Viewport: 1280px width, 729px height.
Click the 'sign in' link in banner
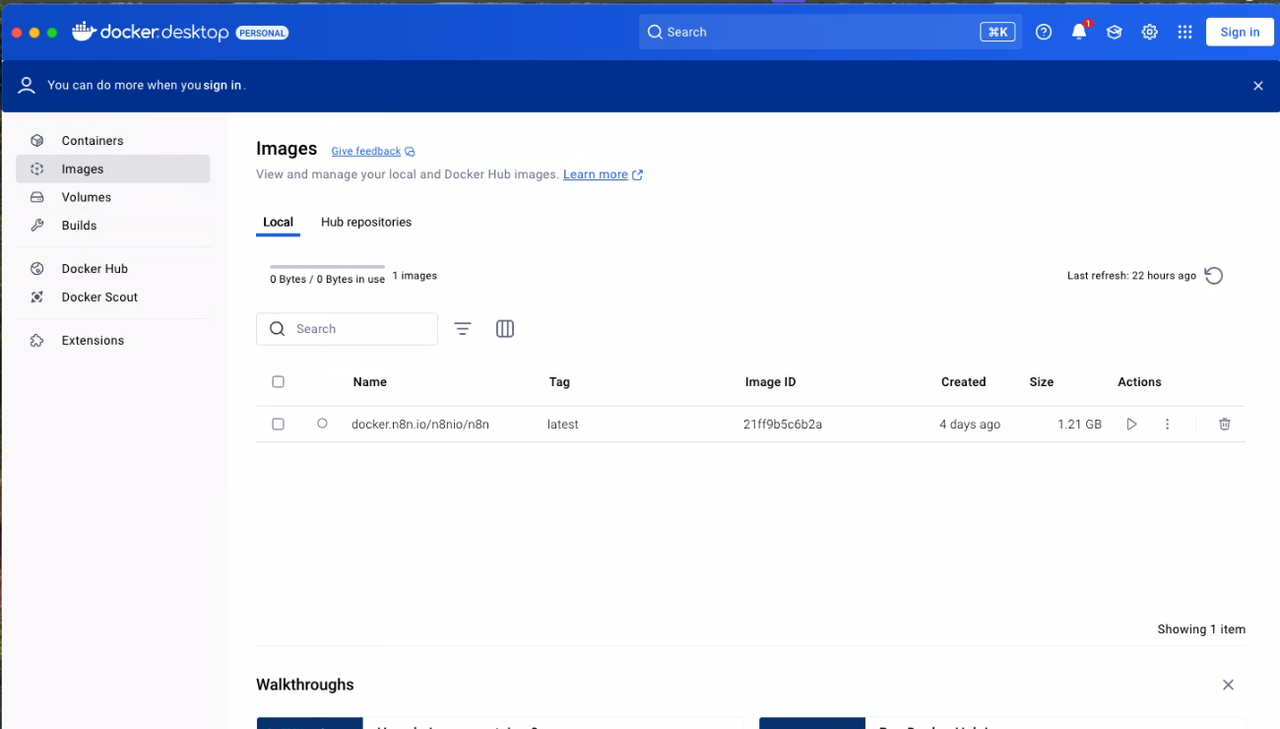click(x=222, y=86)
